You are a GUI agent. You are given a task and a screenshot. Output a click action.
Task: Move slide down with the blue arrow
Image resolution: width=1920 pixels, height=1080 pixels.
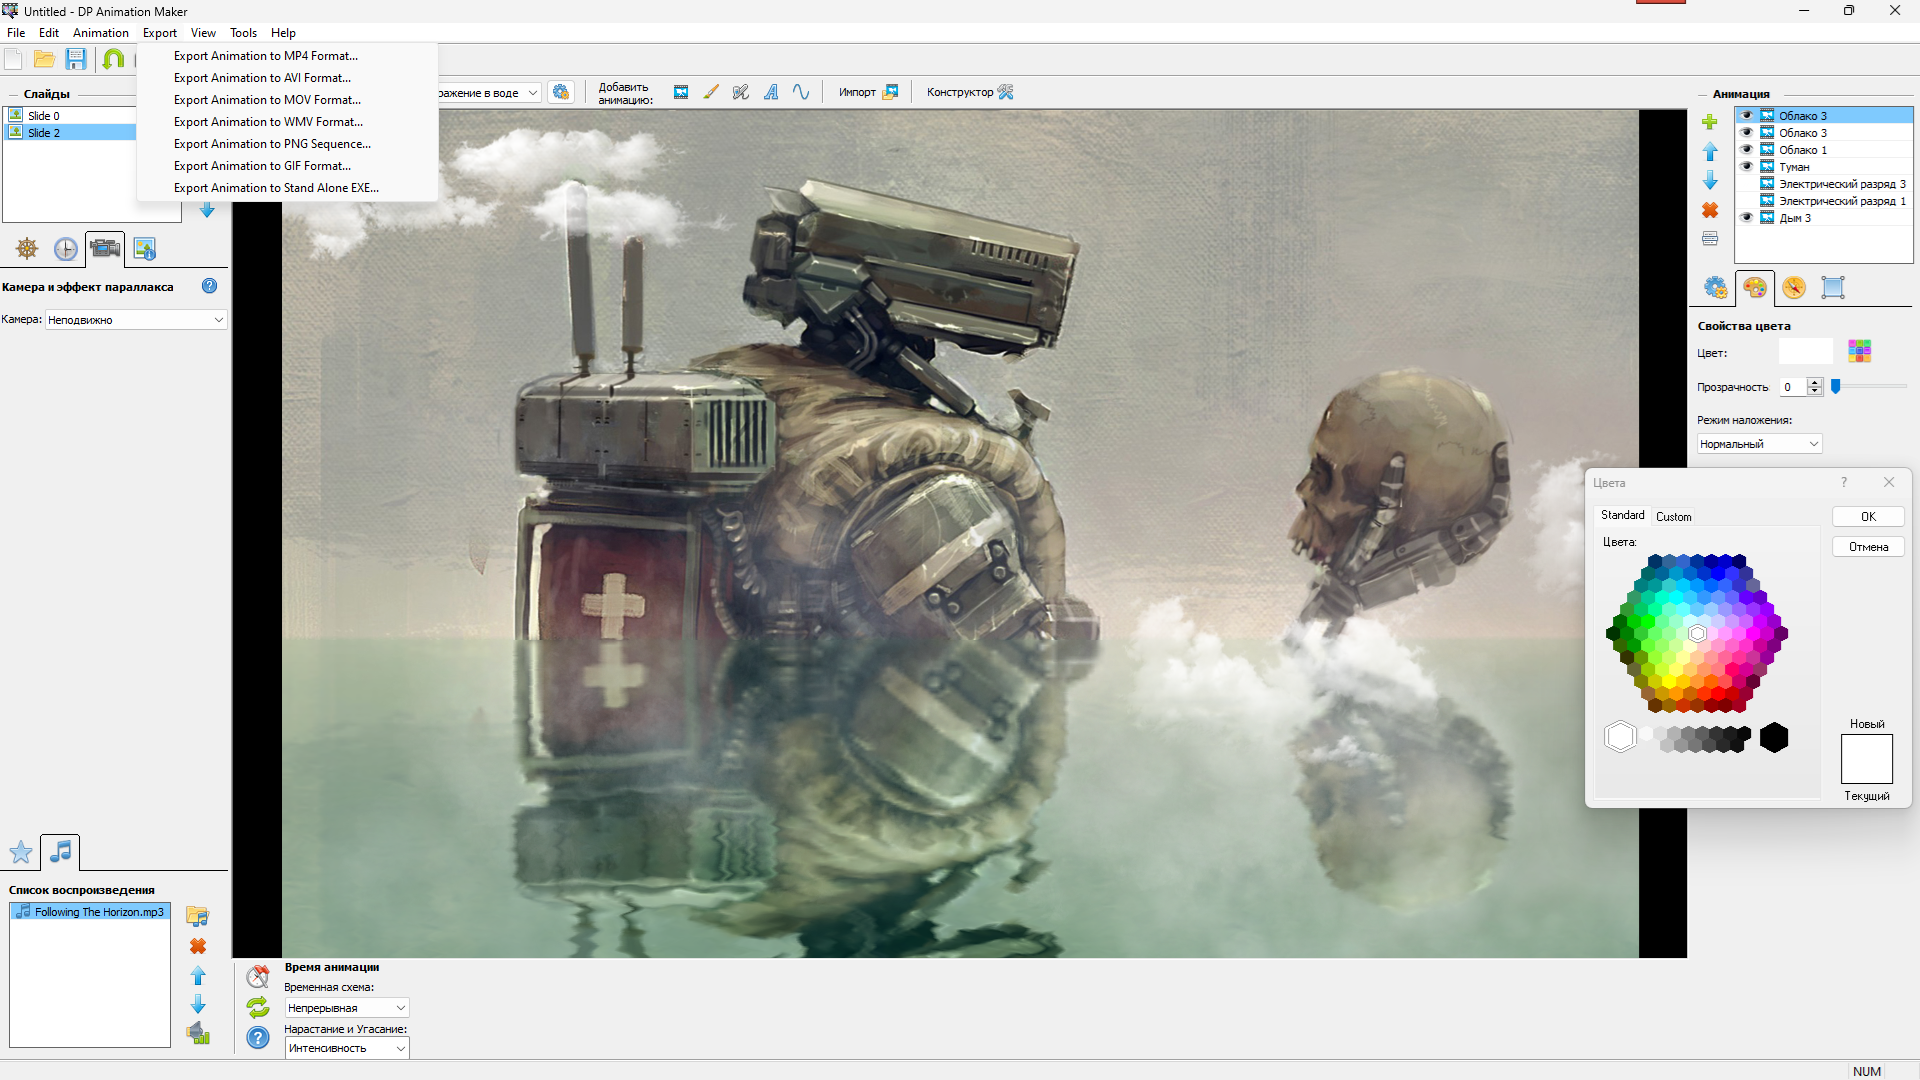point(207,210)
